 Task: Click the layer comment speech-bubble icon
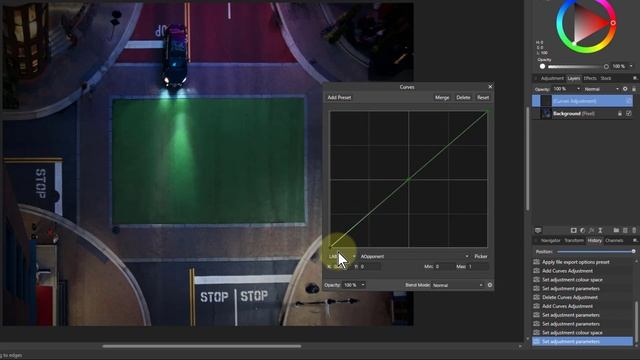[x=538, y=230]
